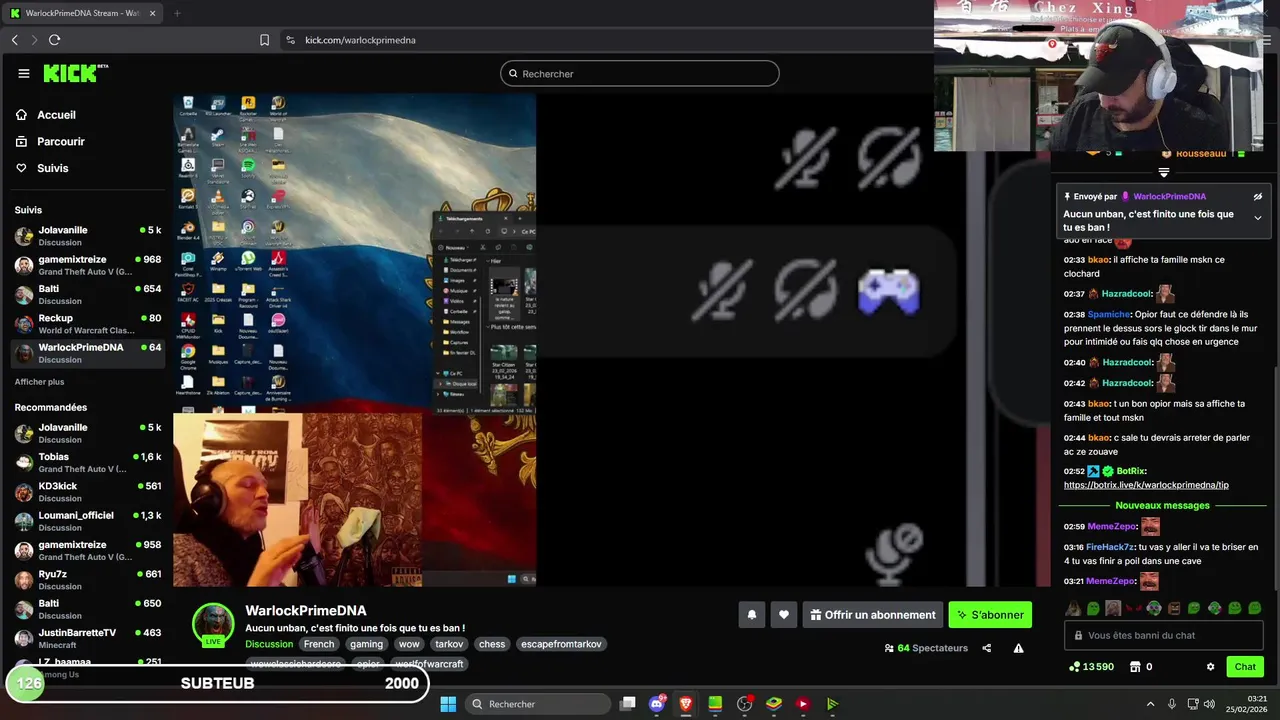Screen dimensions: 1280x720
Task: Open Tobias channel in Recommandées
Action: click(88, 462)
